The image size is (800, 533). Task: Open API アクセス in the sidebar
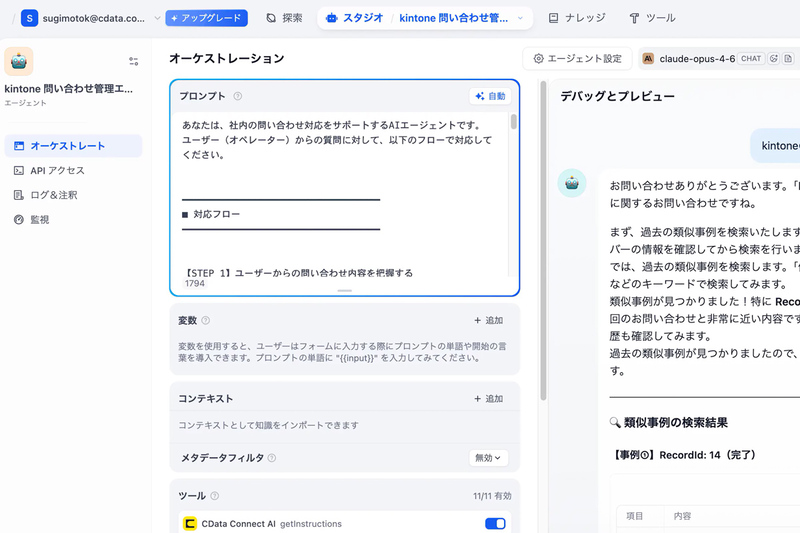click(x=73, y=170)
